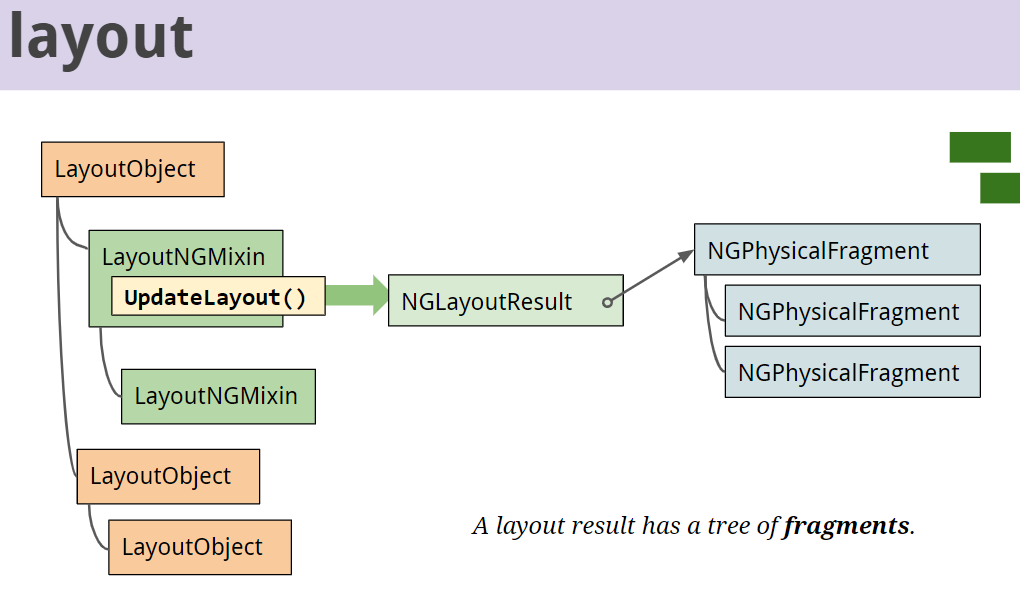The height and width of the screenshot is (606, 1020).
Task: Click the bottommost LayoutObject node
Action: [199, 547]
